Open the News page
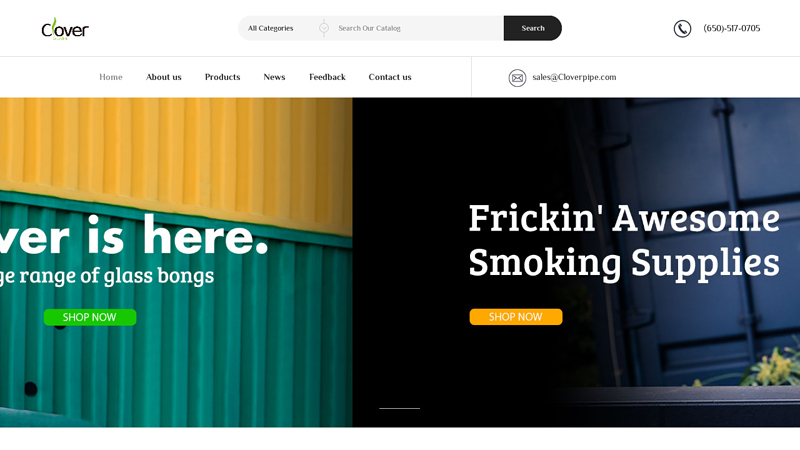The height and width of the screenshot is (450, 800). point(274,77)
